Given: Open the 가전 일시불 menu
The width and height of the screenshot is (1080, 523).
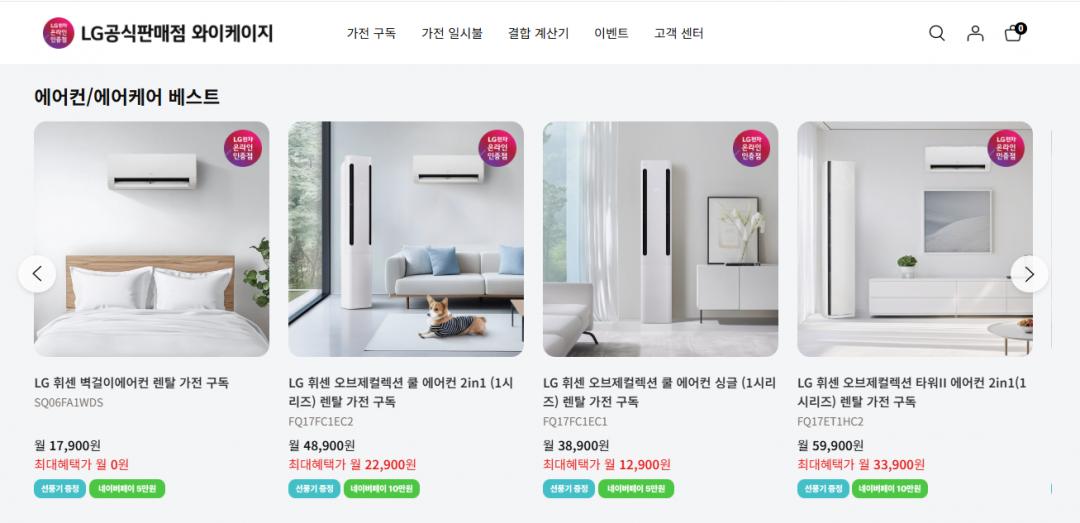Looking at the screenshot, I should [x=452, y=33].
